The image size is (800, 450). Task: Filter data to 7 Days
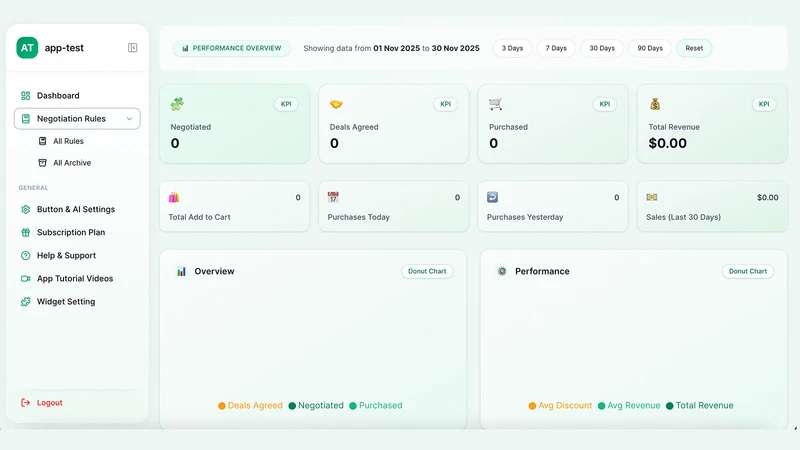tap(556, 48)
